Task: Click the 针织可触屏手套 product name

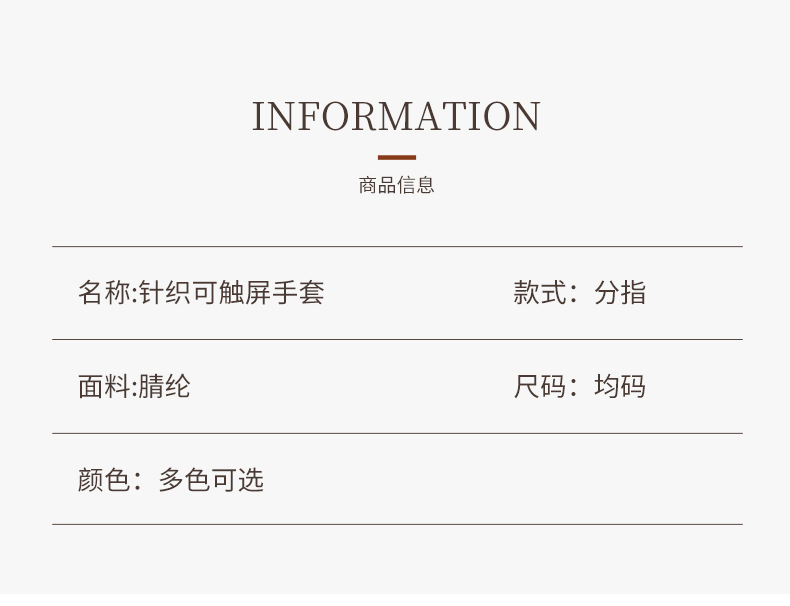Action: pos(231,293)
